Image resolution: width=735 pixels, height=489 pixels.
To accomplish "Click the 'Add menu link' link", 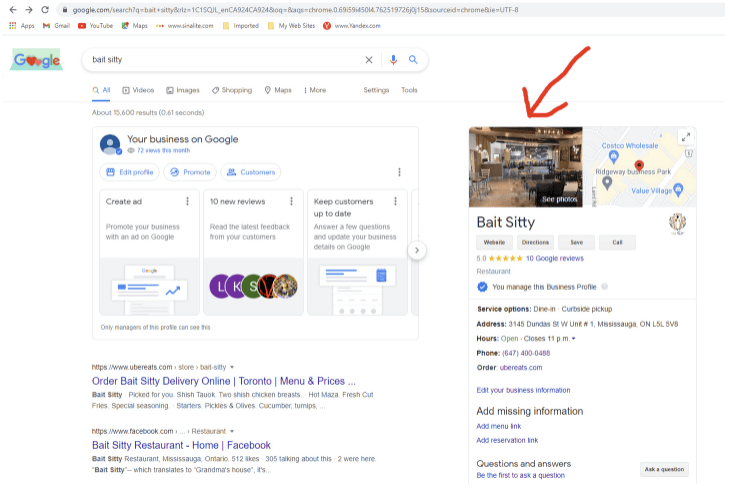I will point(499,426).
